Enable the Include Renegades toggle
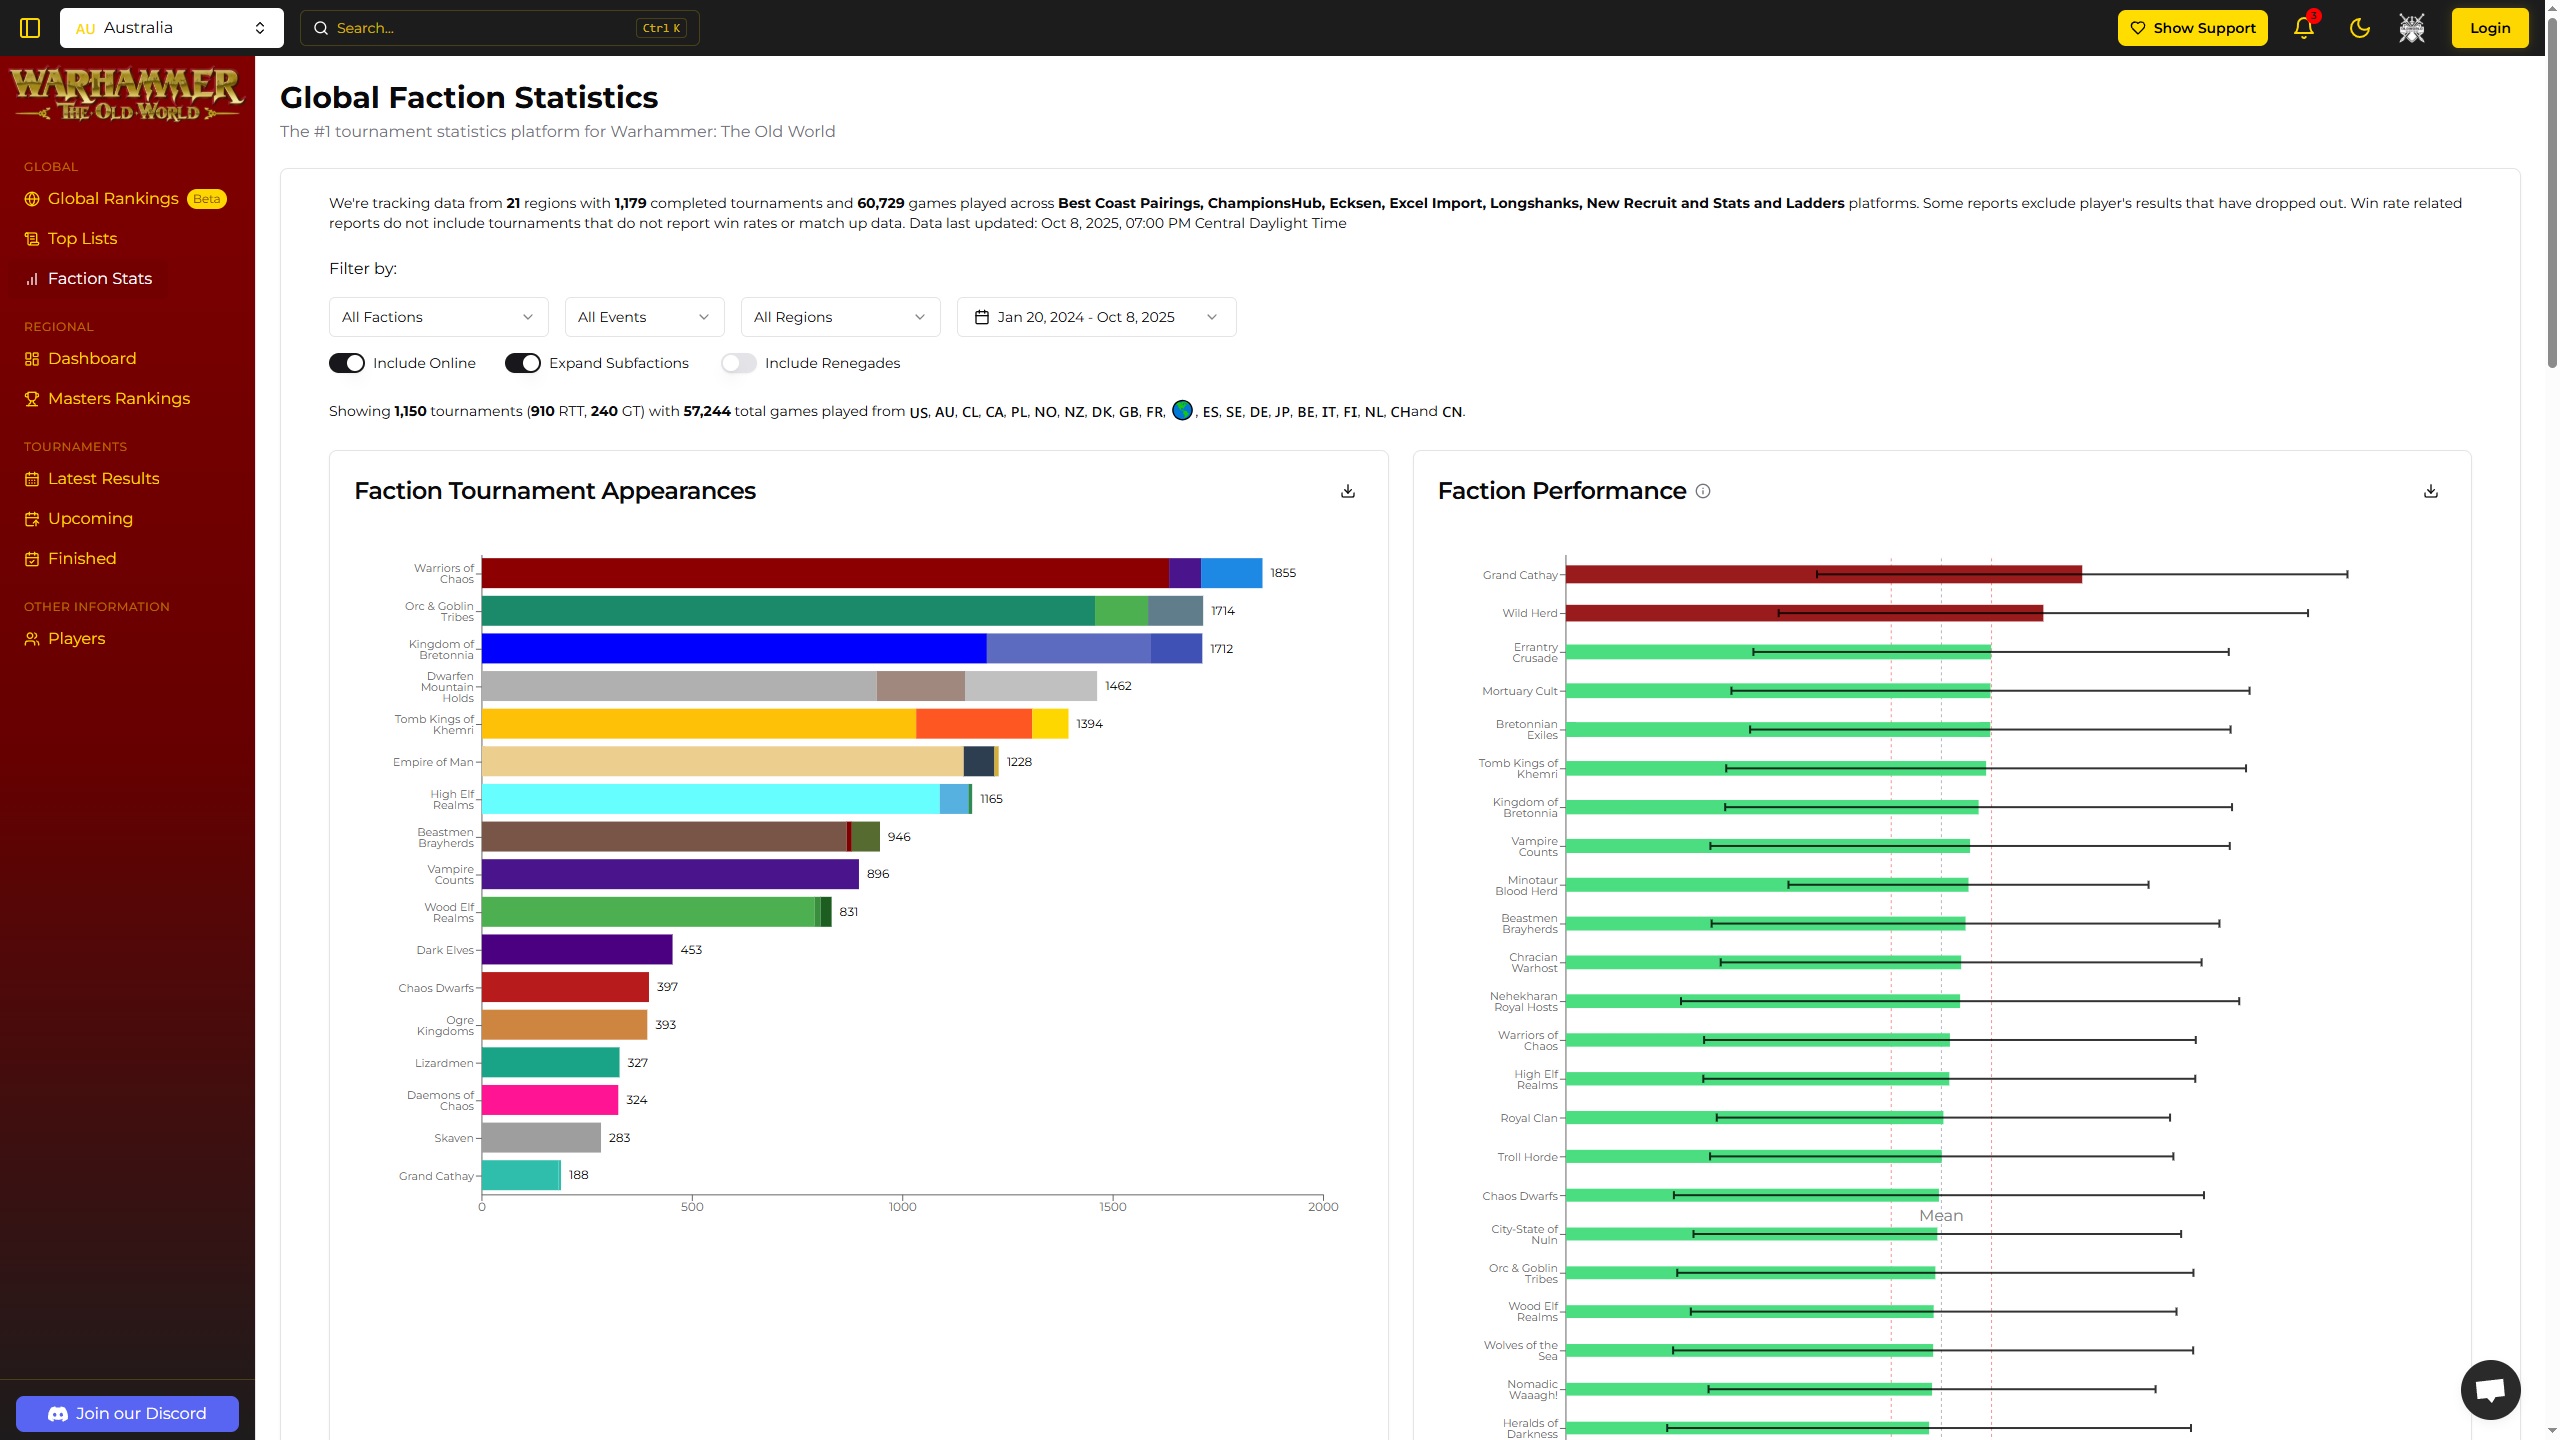2560x1440 pixels. [738, 363]
